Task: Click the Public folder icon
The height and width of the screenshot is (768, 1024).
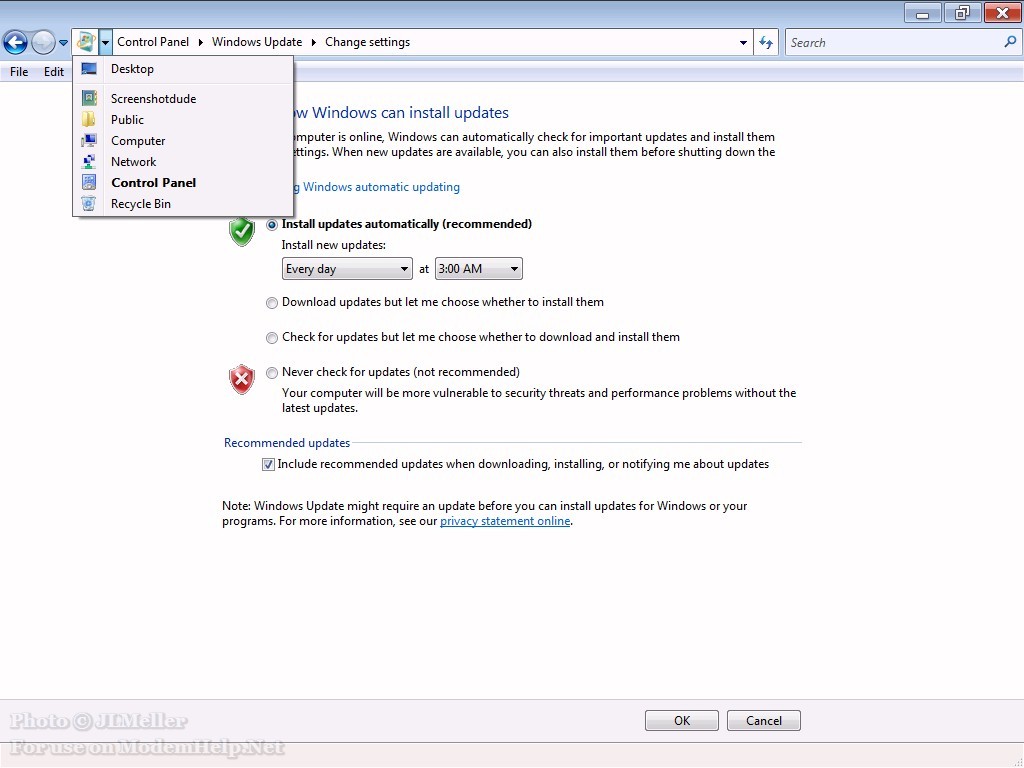Action: coord(89,120)
